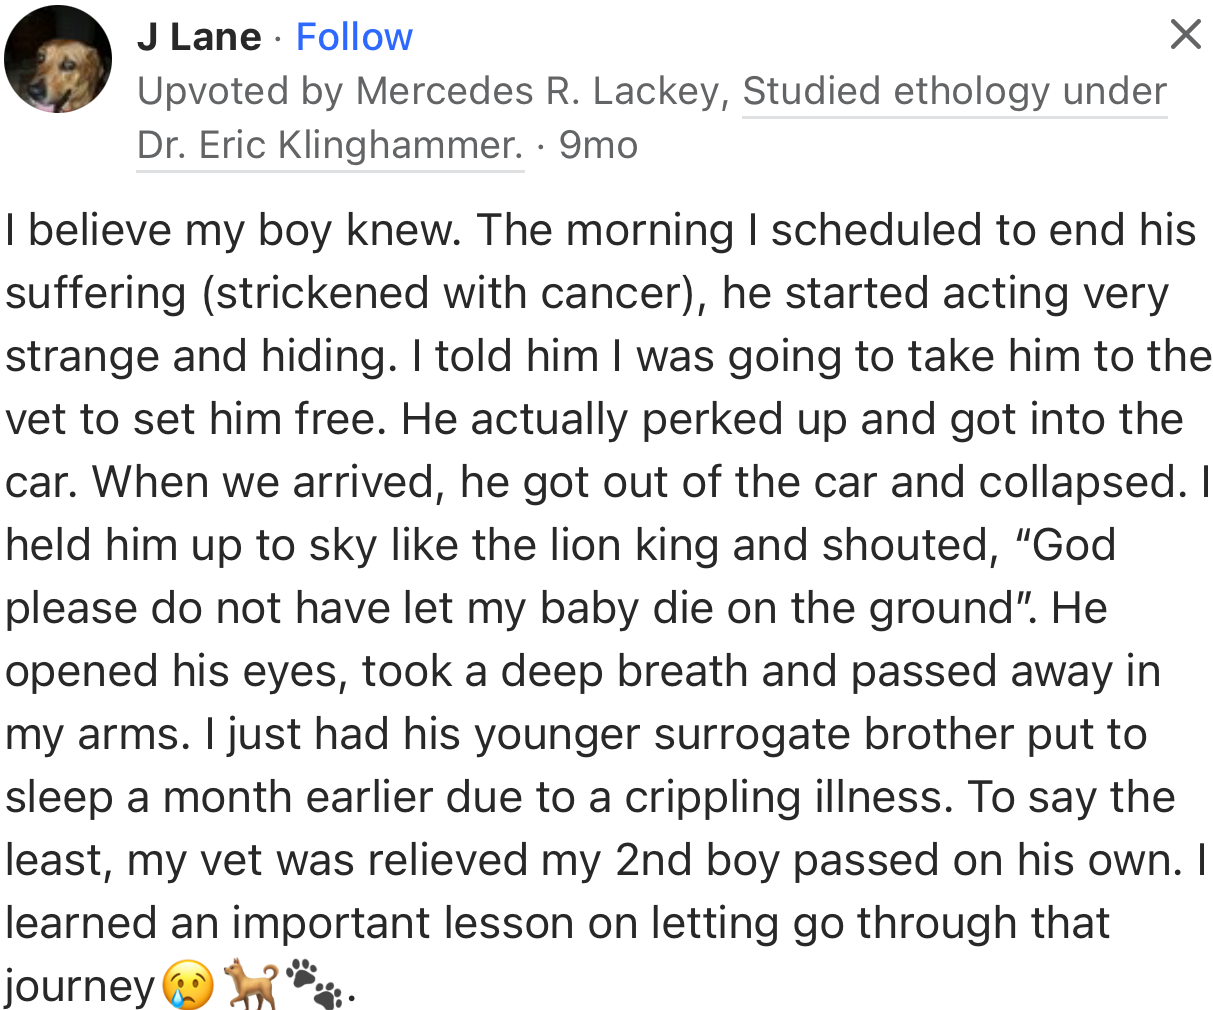Open J Lane's profile name
The height and width of the screenshot is (1010, 1213).
tap(198, 35)
